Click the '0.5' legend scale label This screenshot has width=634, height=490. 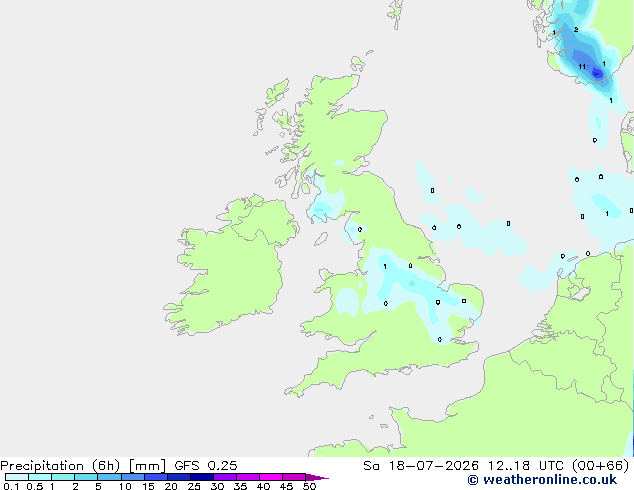(34, 486)
